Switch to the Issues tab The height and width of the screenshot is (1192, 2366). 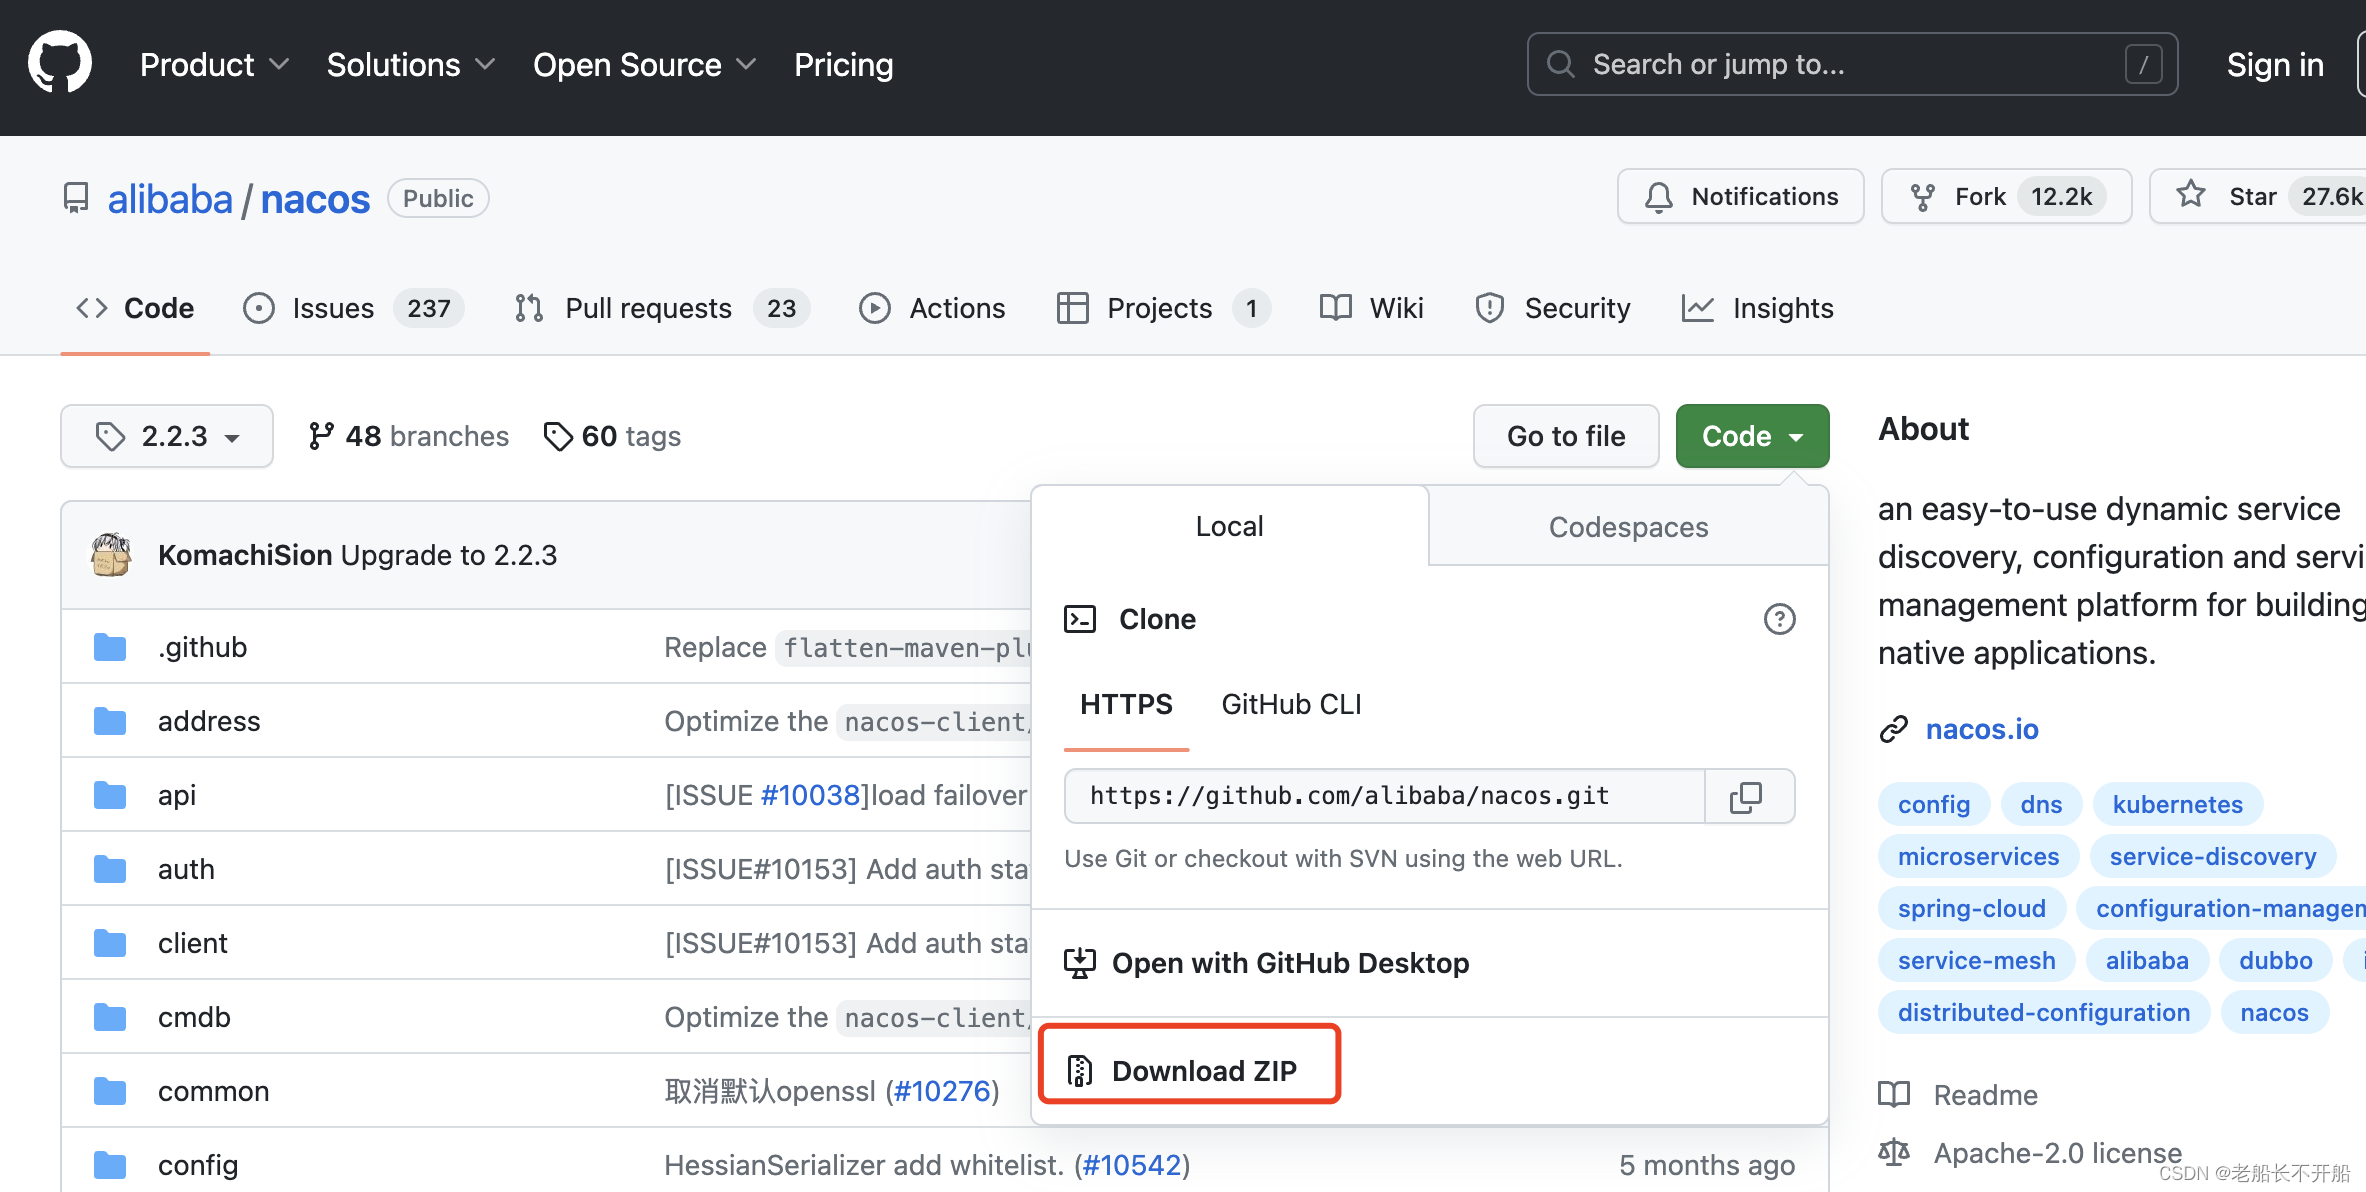(354, 308)
